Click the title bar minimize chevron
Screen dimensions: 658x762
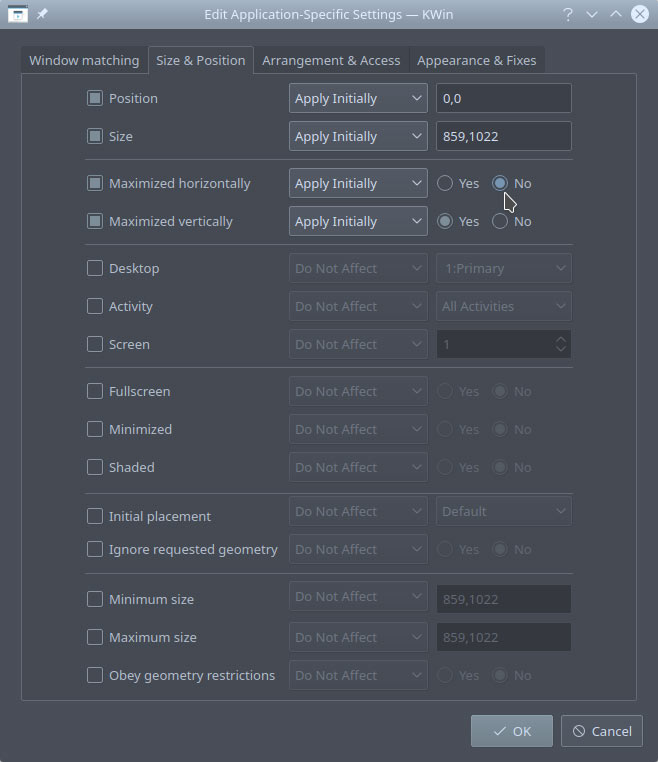coord(592,15)
